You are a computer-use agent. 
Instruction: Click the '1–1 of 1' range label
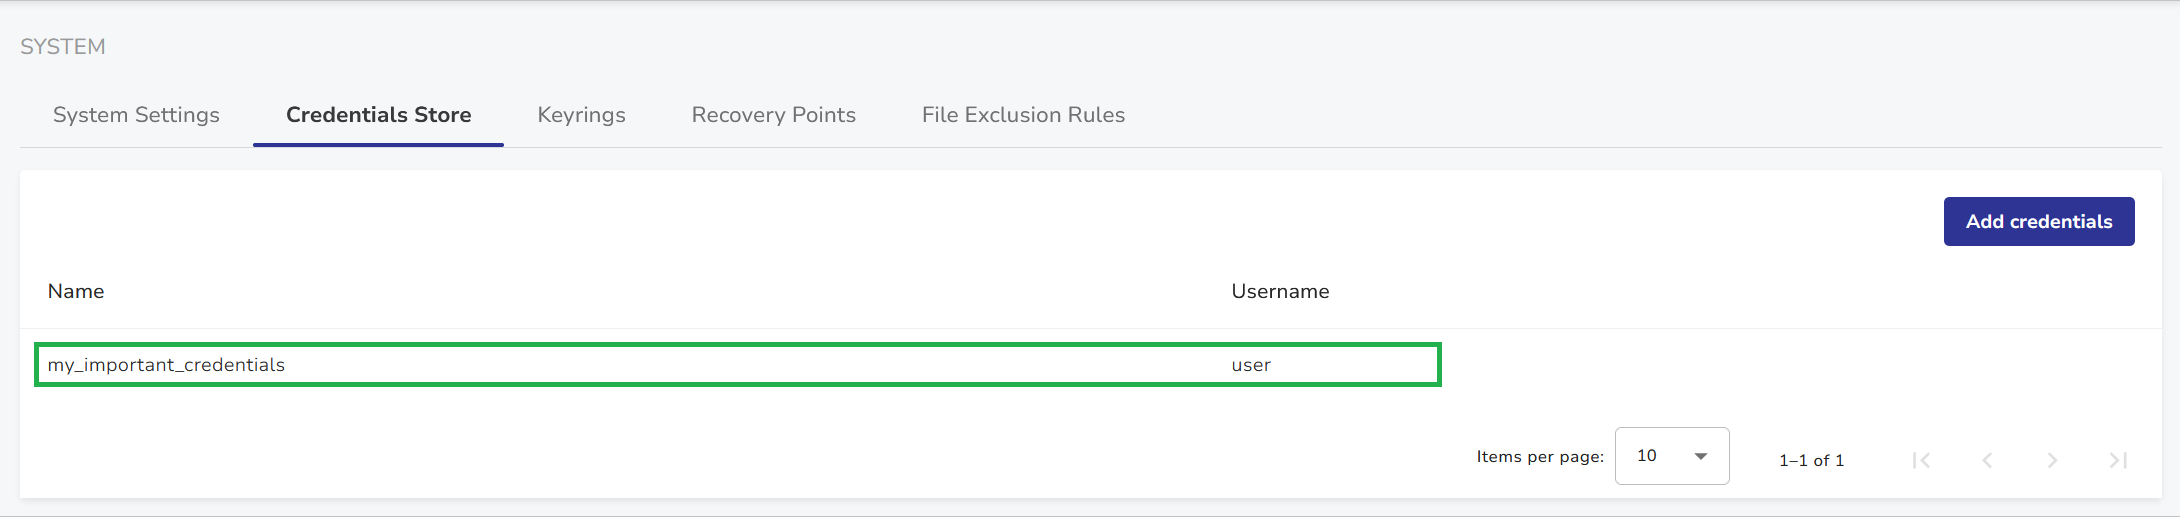click(x=1811, y=460)
